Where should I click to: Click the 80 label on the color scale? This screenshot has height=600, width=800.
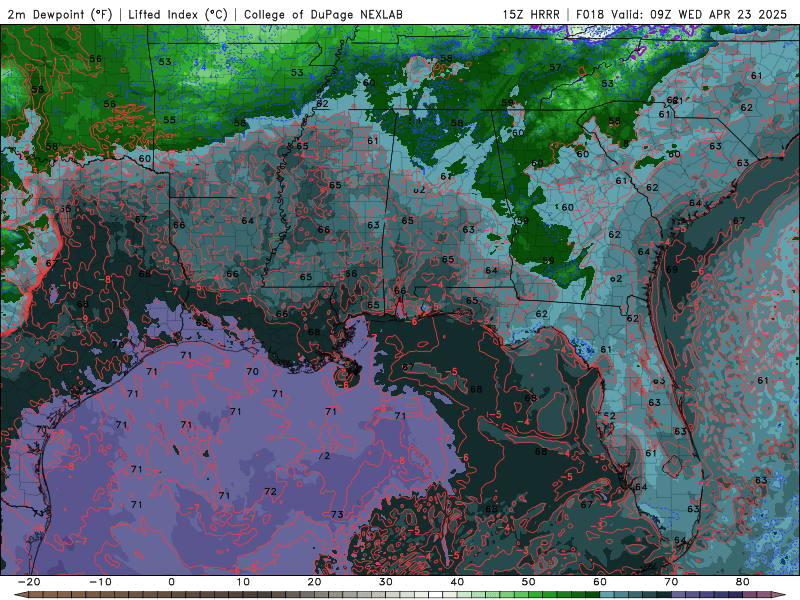[743, 582]
